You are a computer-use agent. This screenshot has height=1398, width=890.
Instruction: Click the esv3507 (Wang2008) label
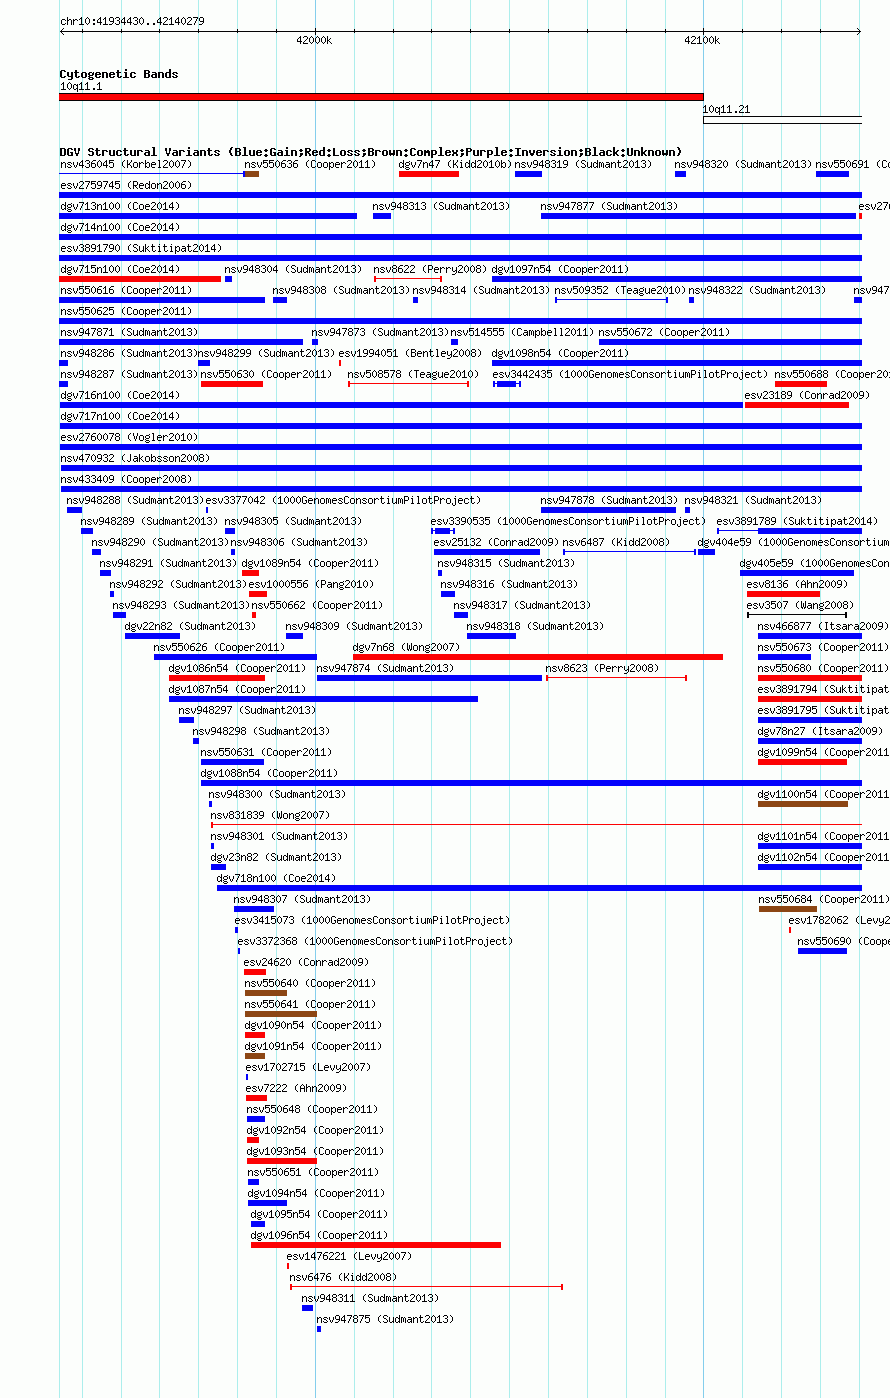coord(800,605)
